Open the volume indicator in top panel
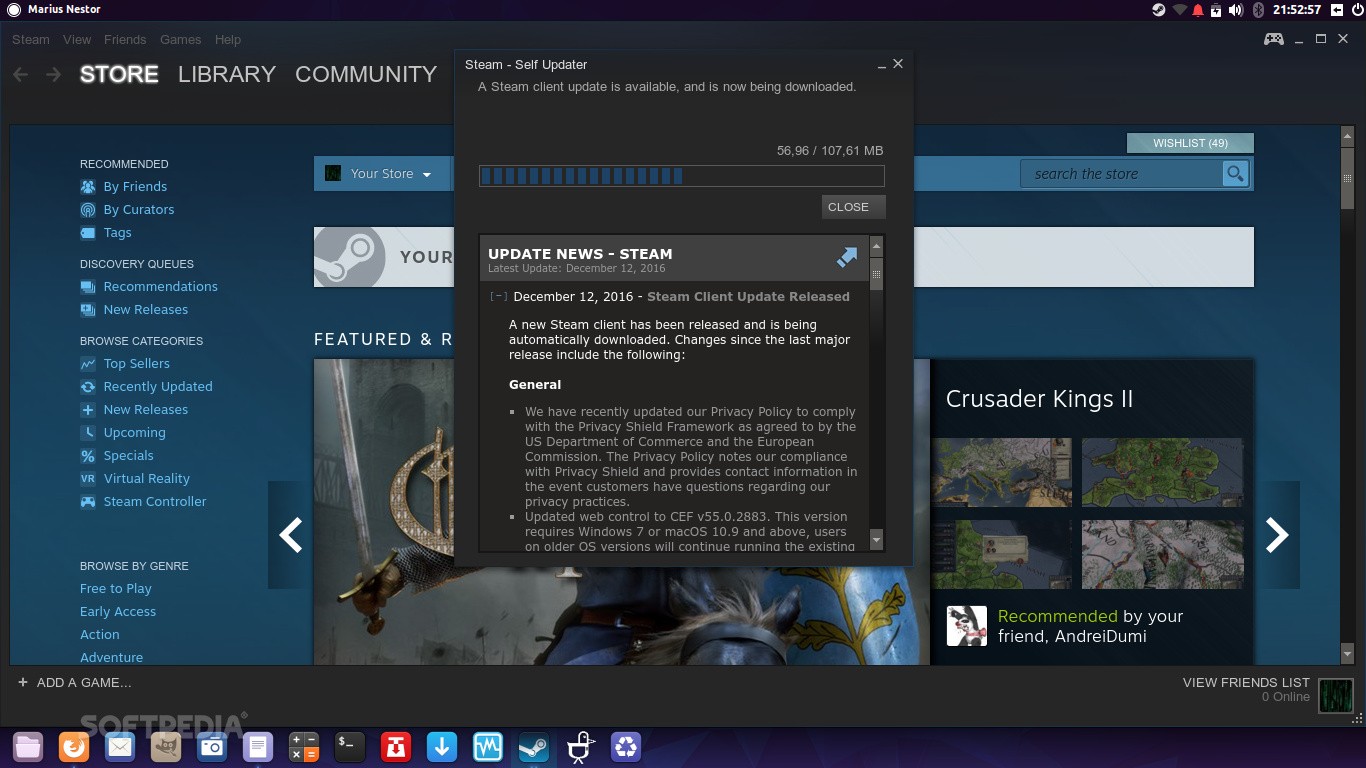 click(1236, 10)
